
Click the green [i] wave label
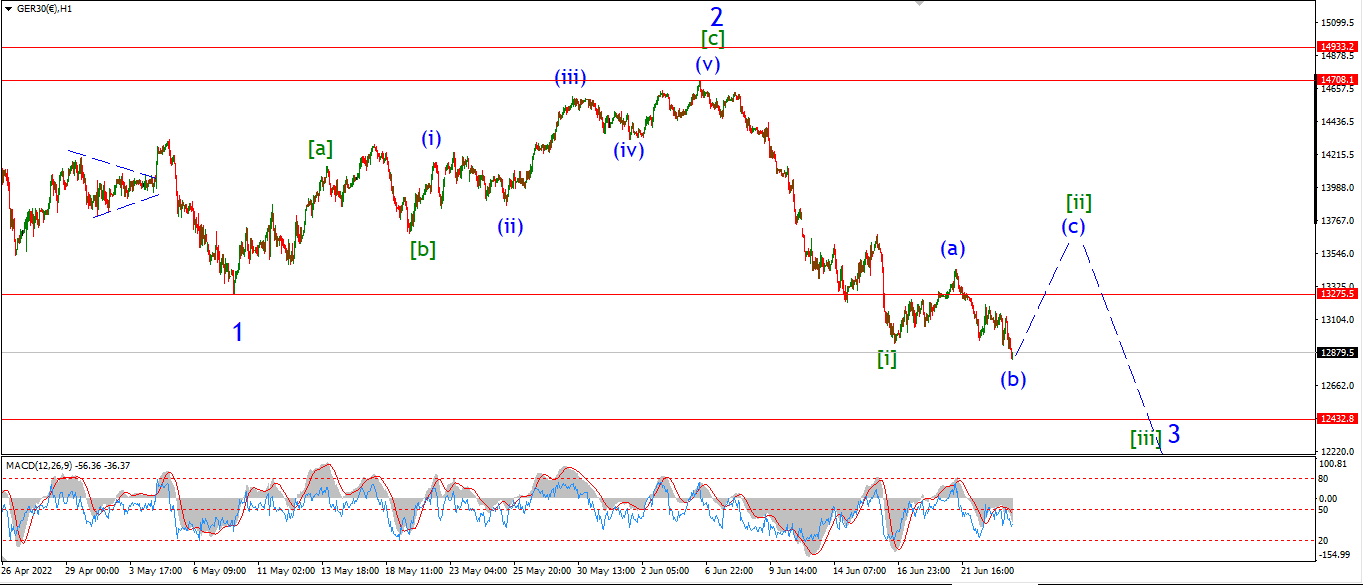click(x=886, y=359)
